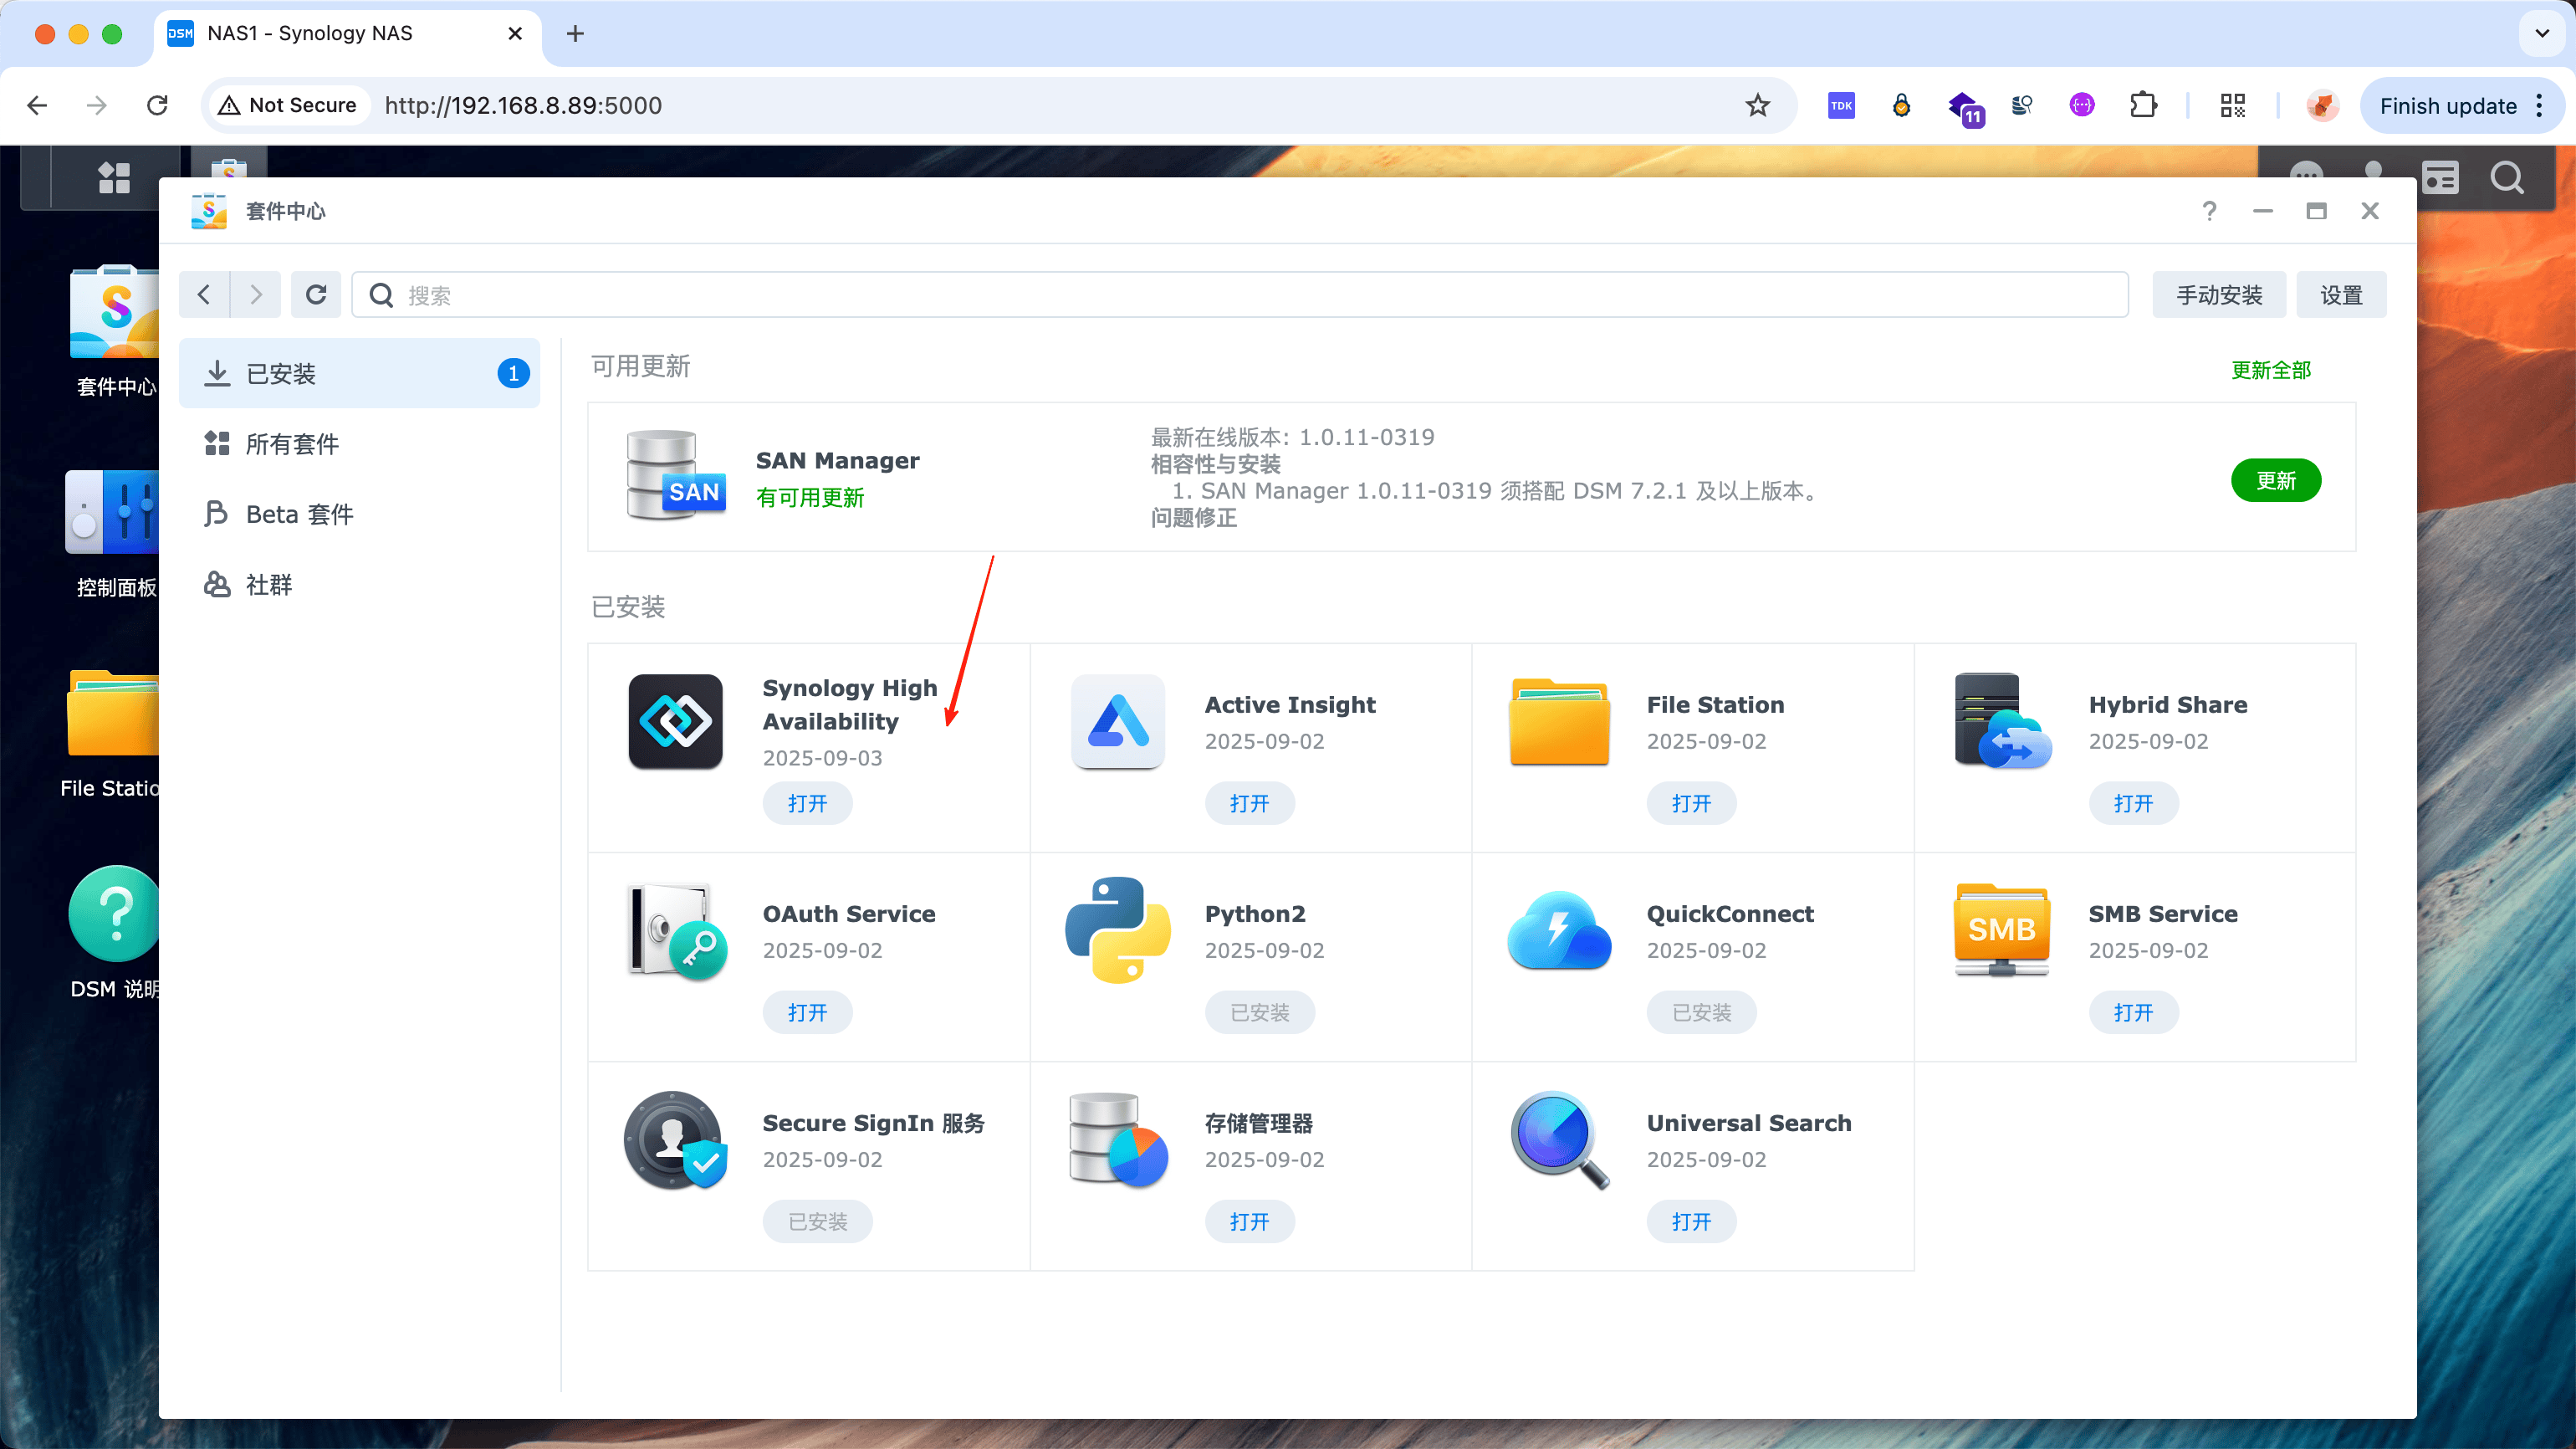
Task: Open the DSM main menu grid
Action: click(x=114, y=178)
